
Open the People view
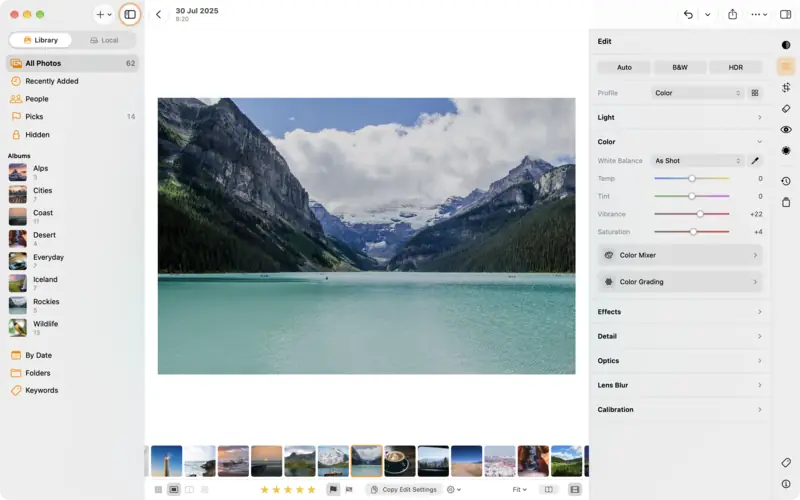72,99
